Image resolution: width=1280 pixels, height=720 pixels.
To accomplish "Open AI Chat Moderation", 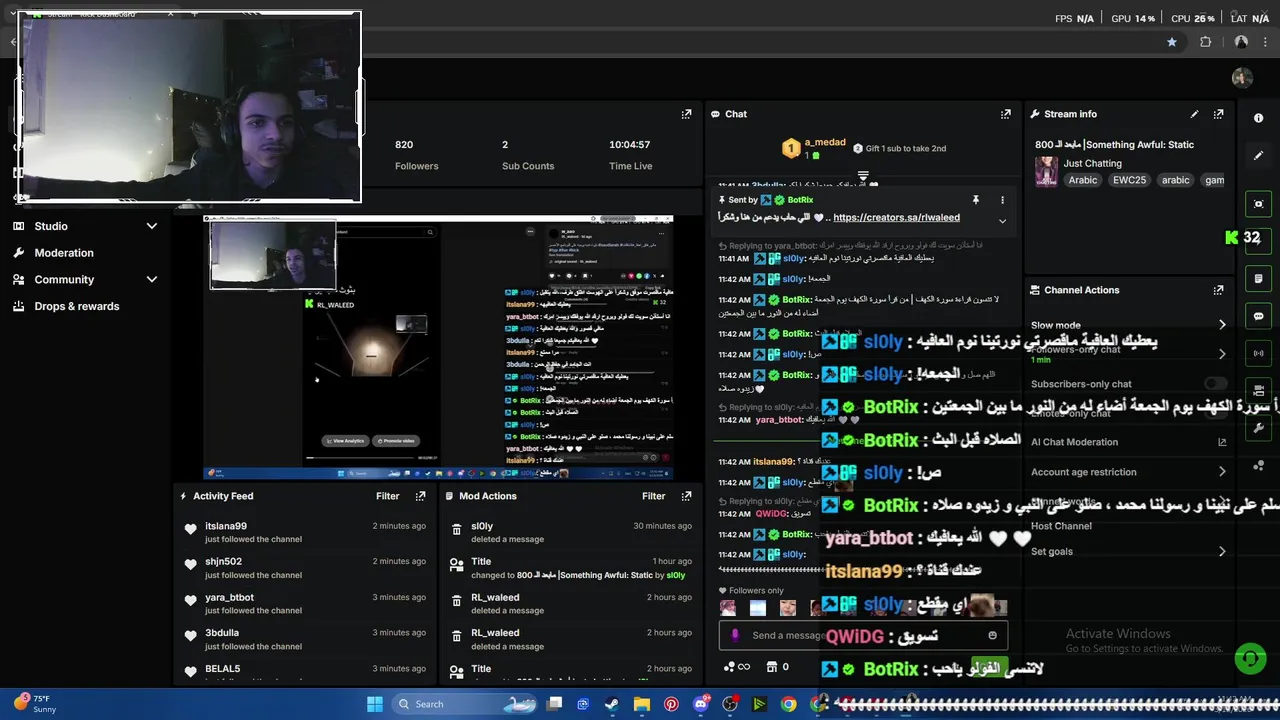I will (1074, 442).
